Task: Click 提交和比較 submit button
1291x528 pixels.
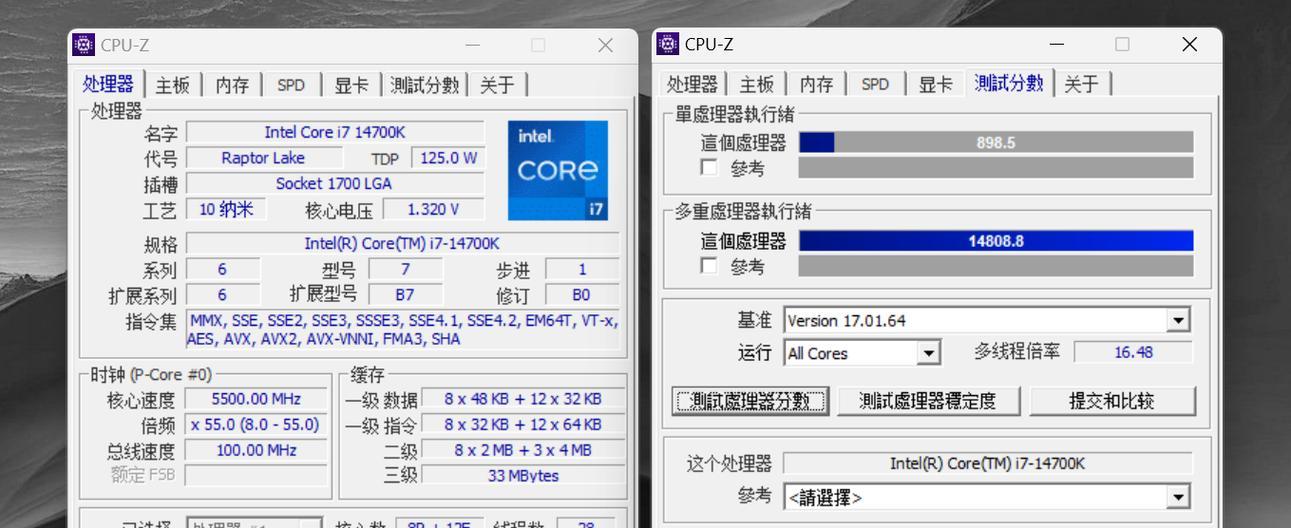Action: pos(1112,401)
